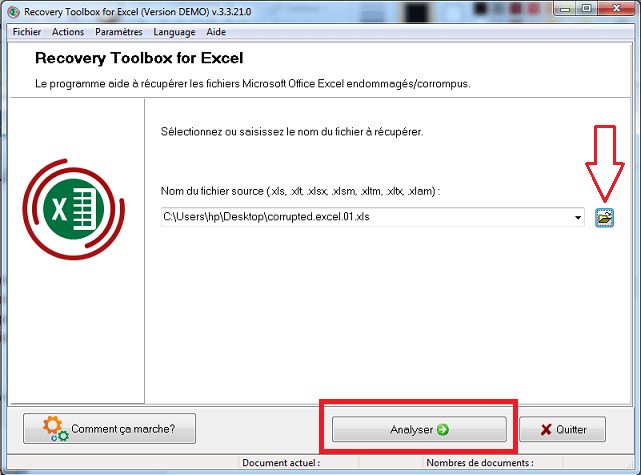
Task: Click the Recovery Toolbox for Excel heading
Action: 139,59
